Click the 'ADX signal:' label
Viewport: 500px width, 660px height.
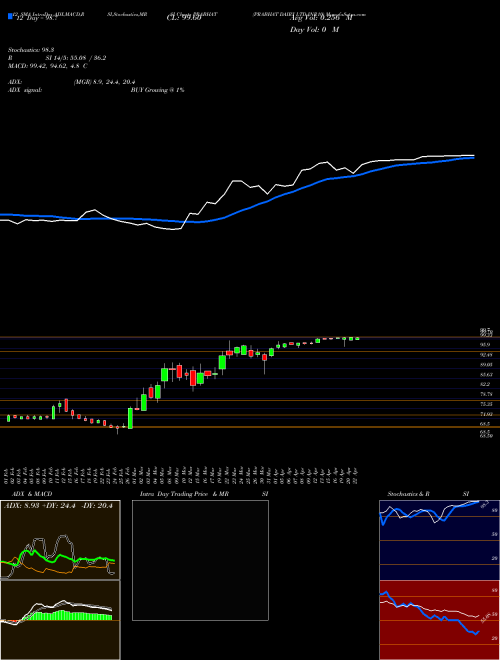(x=25, y=90)
